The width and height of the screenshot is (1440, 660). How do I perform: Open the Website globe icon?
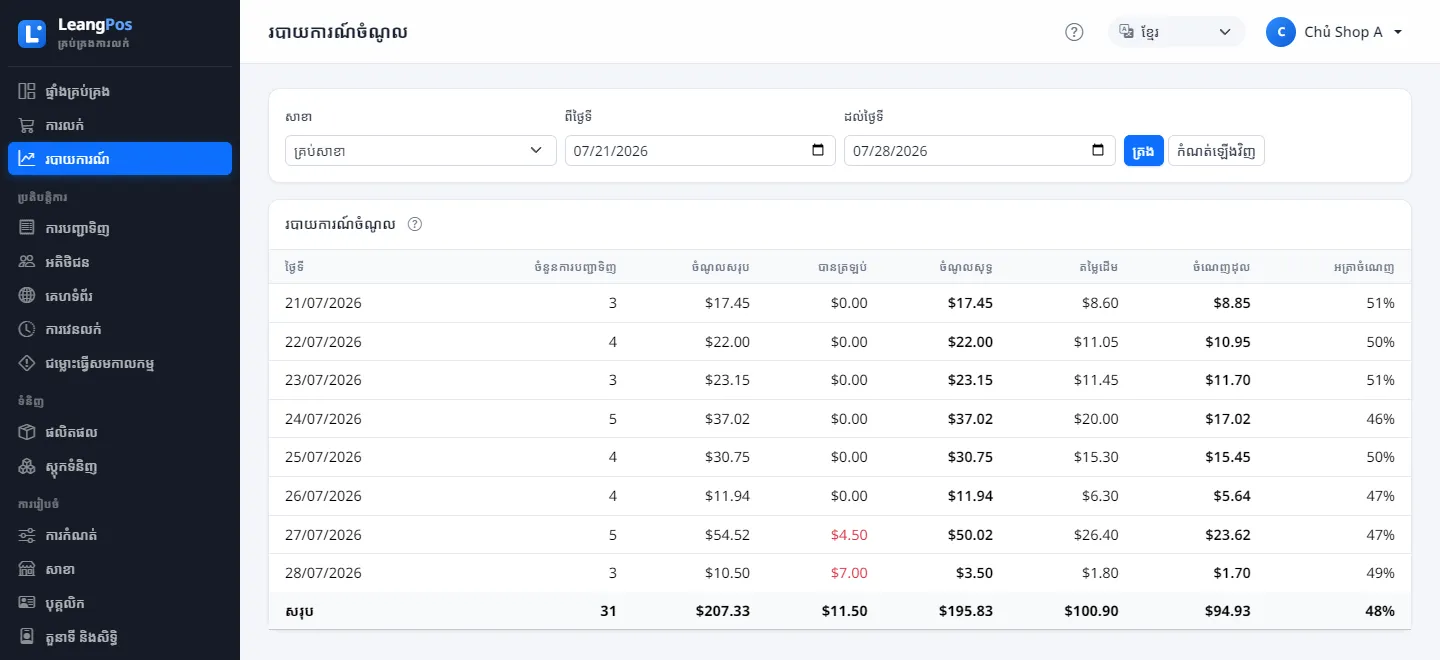[x=27, y=296]
